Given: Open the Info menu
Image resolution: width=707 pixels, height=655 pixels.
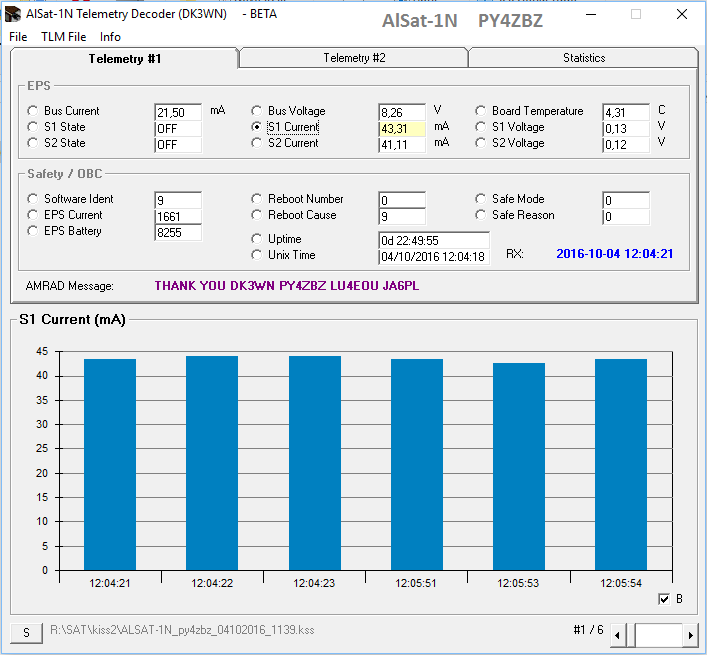Looking at the screenshot, I should pyautogui.click(x=110, y=37).
